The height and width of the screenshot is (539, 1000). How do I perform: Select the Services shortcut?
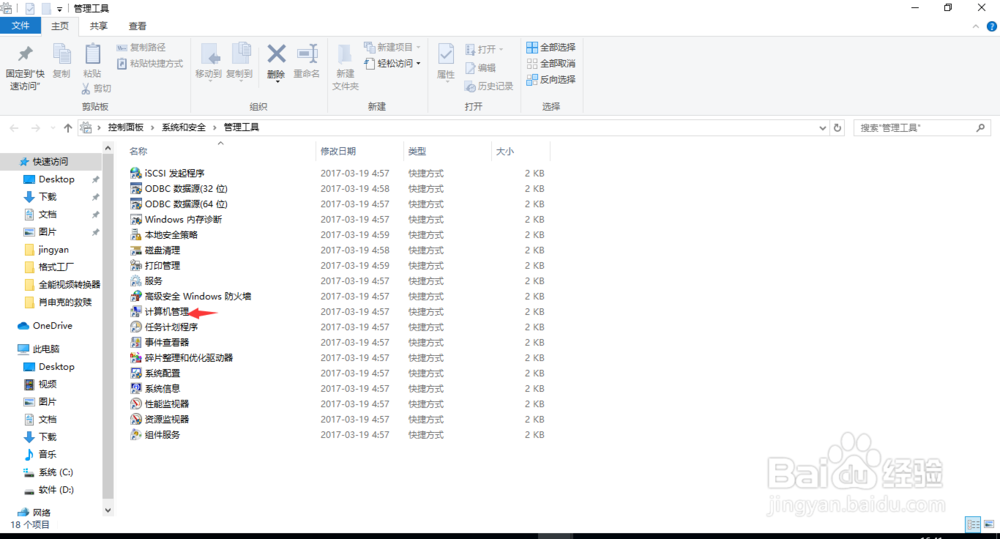(x=146, y=281)
